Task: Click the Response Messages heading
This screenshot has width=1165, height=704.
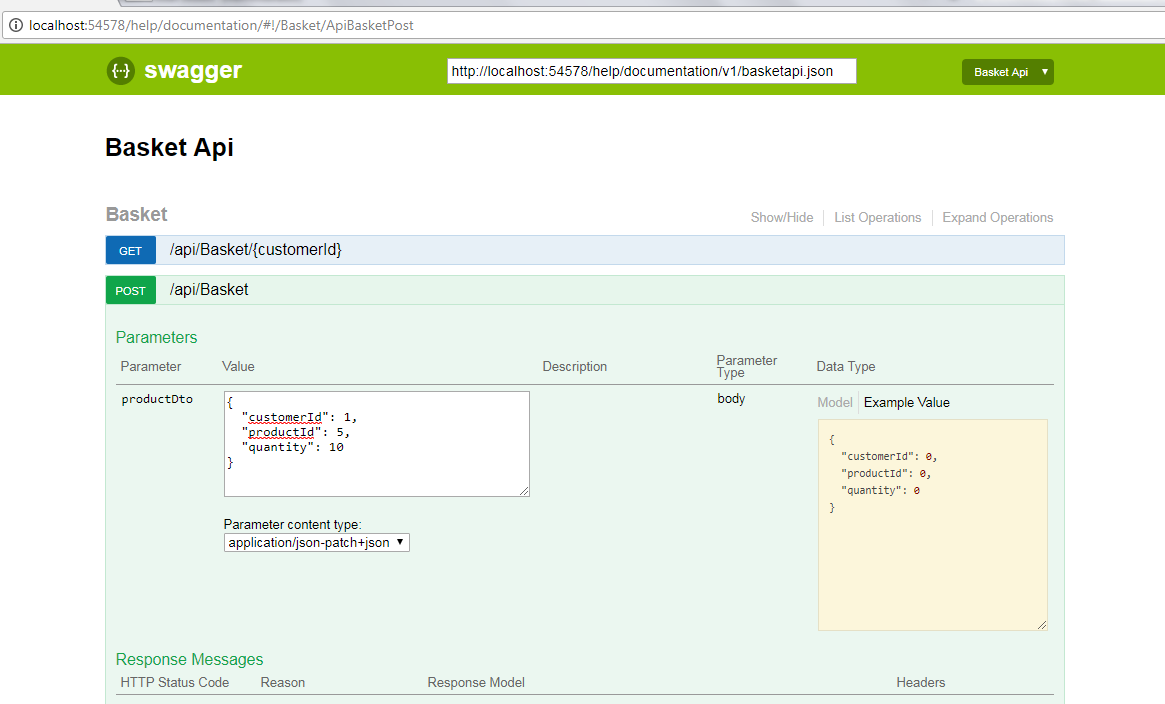Action: (x=189, y=659)
